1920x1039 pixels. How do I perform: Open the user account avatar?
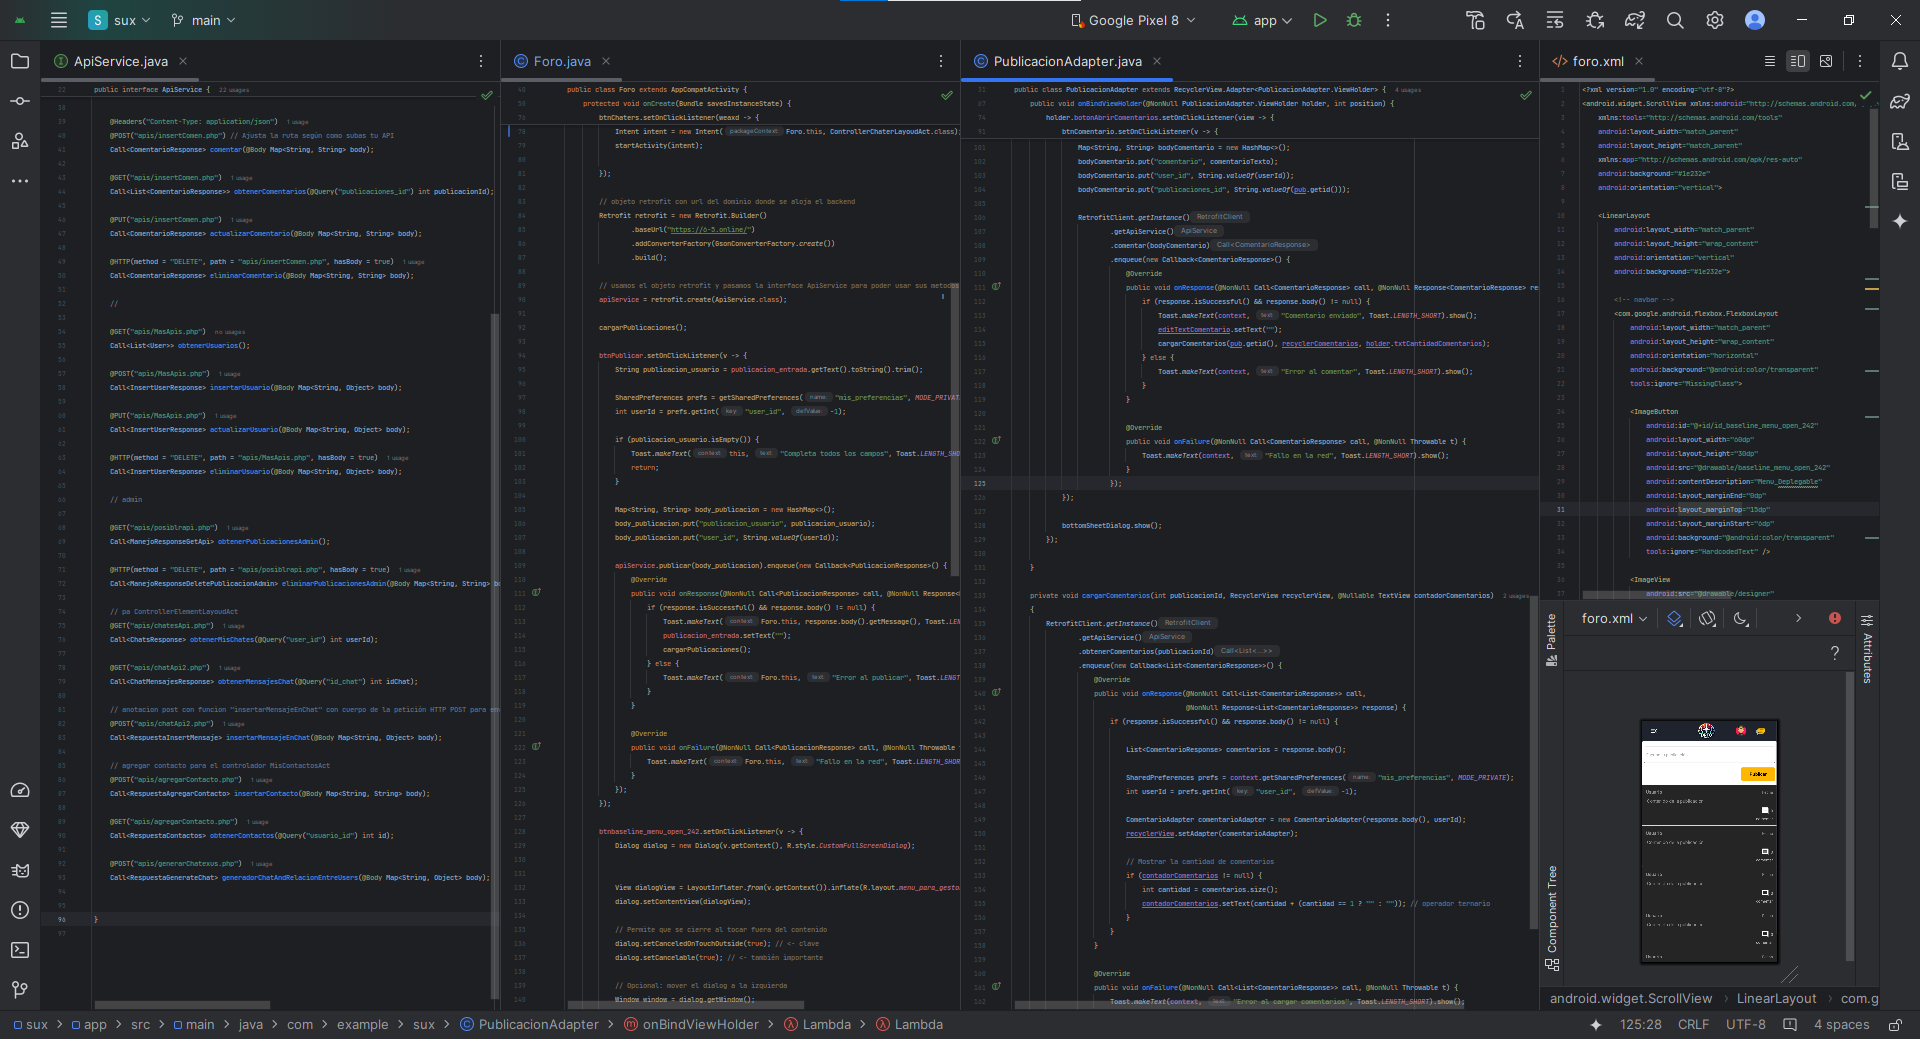(1755, 20)
